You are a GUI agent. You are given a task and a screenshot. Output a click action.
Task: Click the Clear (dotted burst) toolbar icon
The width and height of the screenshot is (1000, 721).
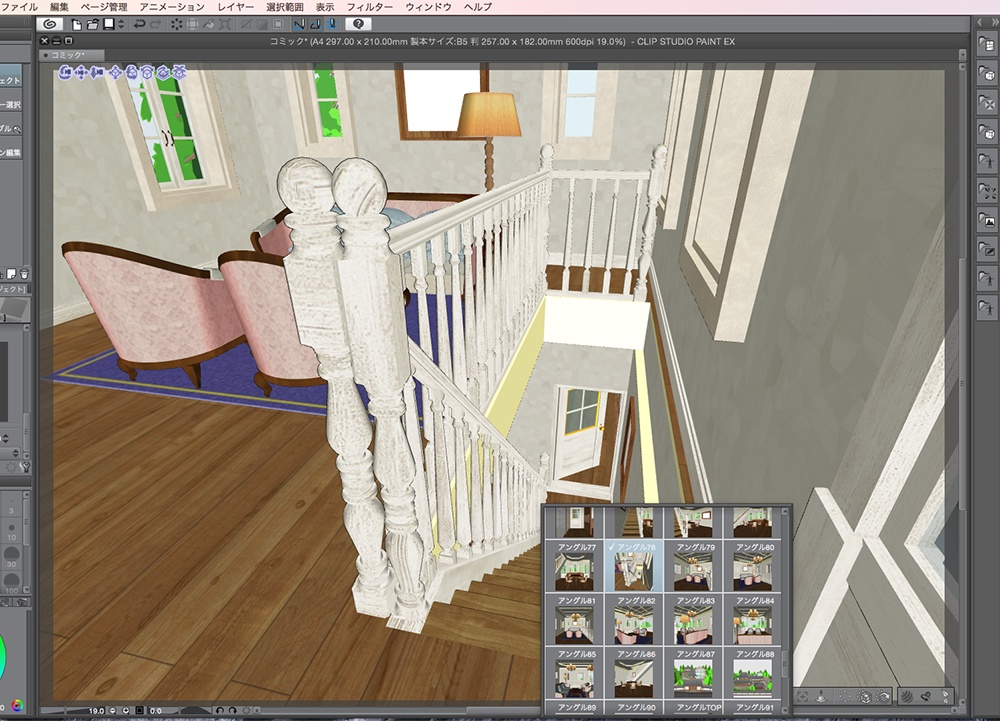point(176,24)
